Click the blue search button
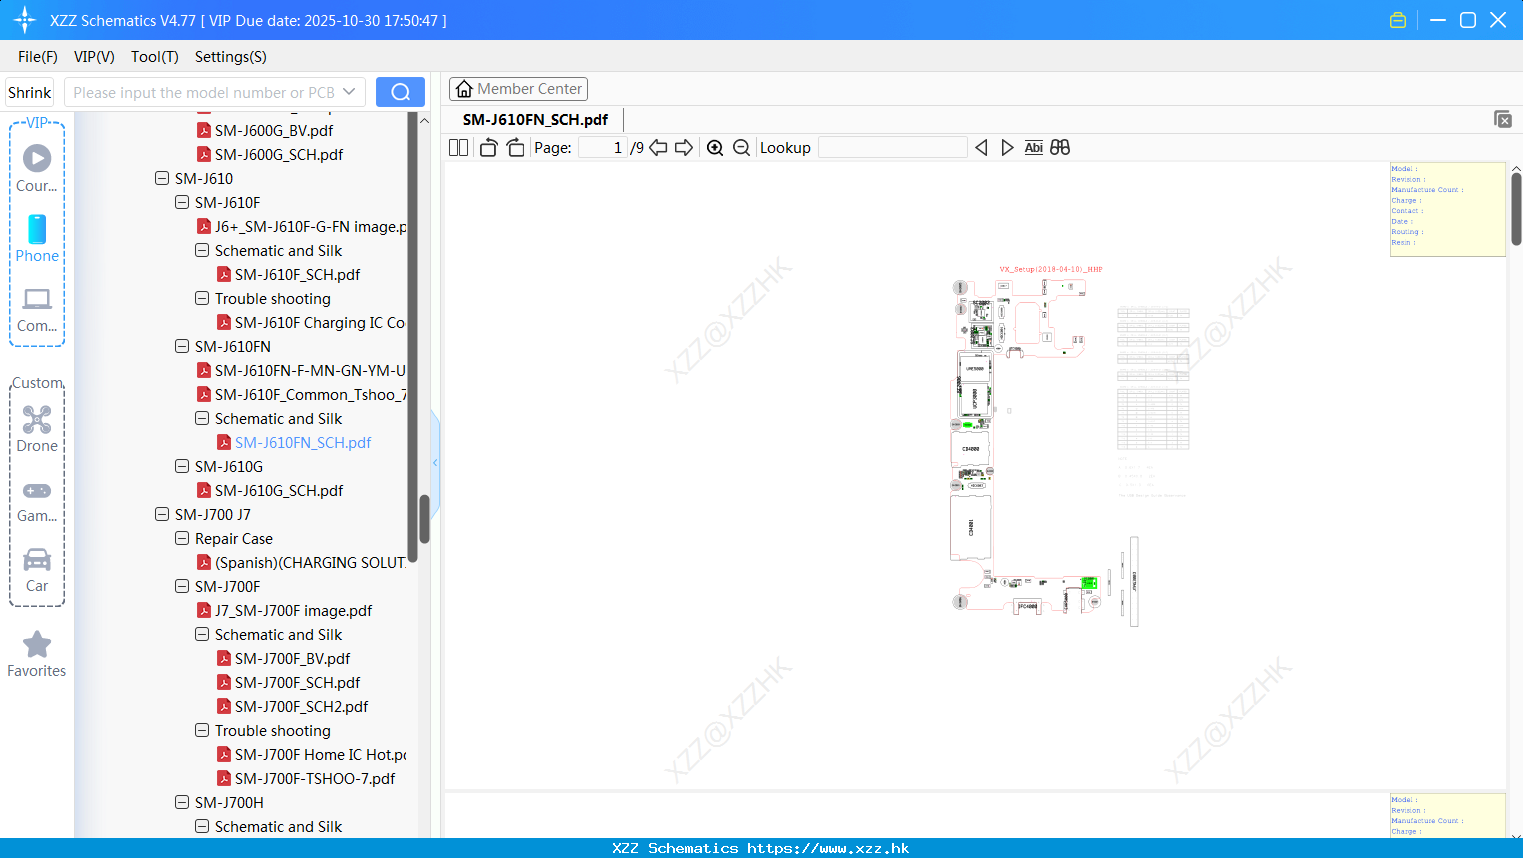This screenshot has width=1523, height=858. click(400, 92)
